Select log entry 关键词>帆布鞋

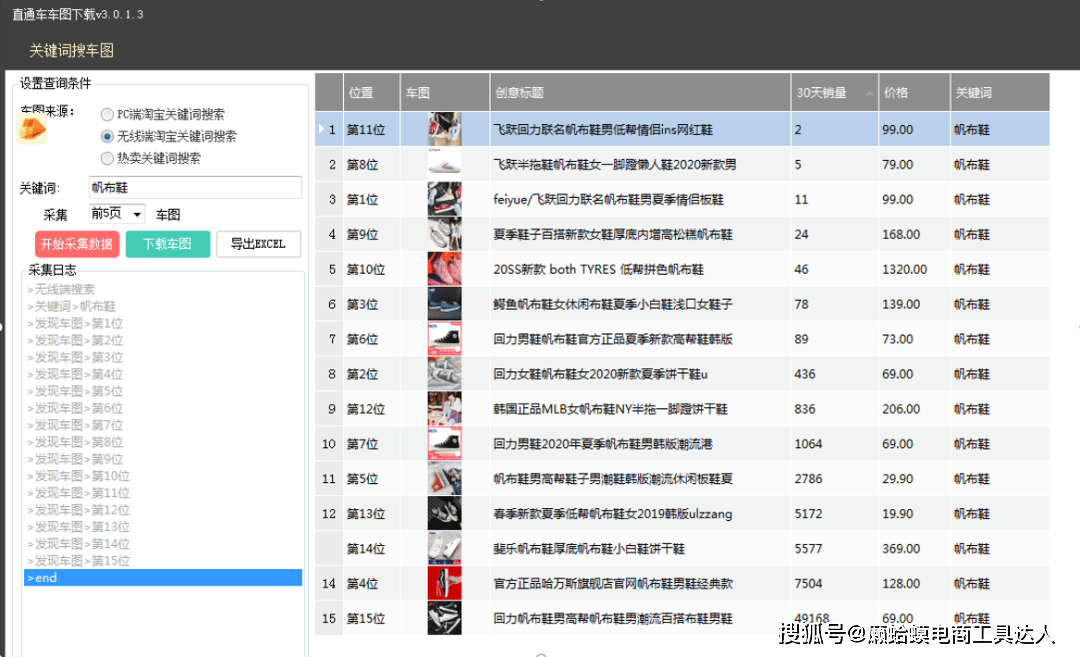[72, 306]
